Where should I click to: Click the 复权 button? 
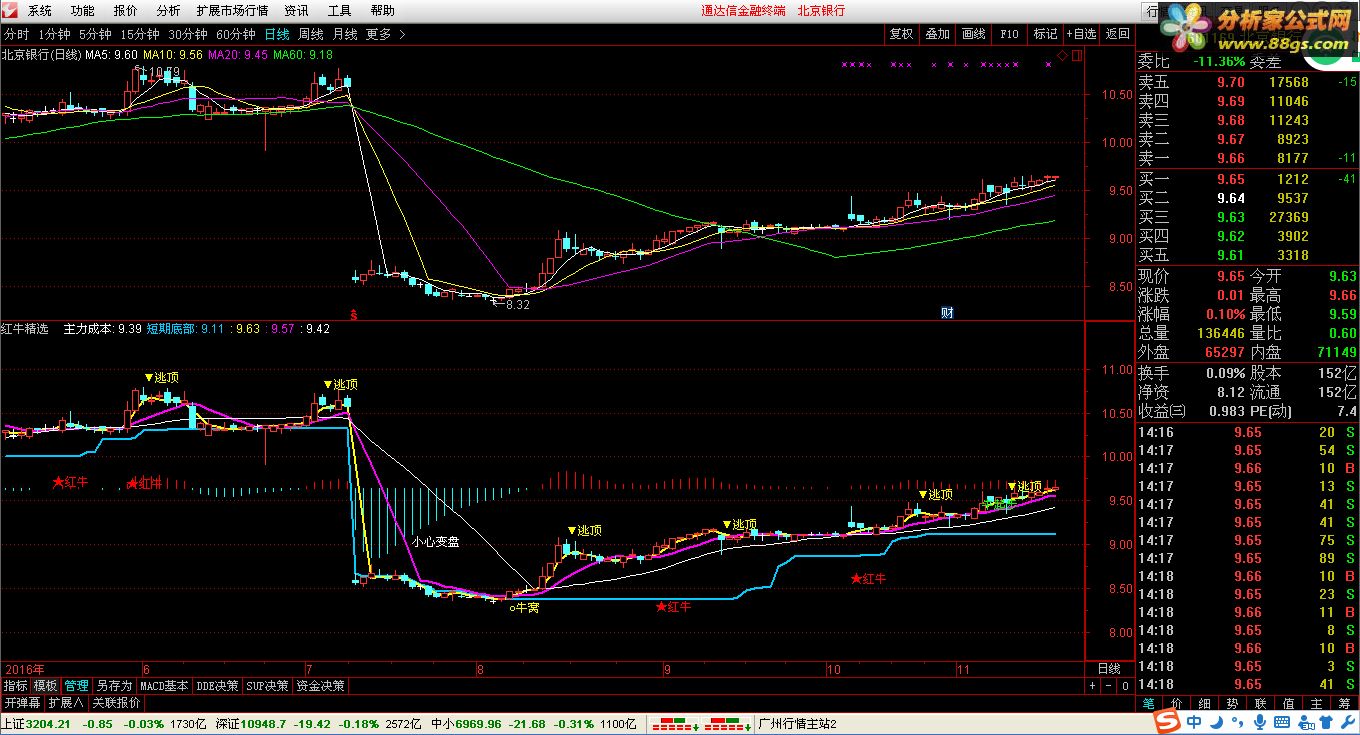(901, 34)
